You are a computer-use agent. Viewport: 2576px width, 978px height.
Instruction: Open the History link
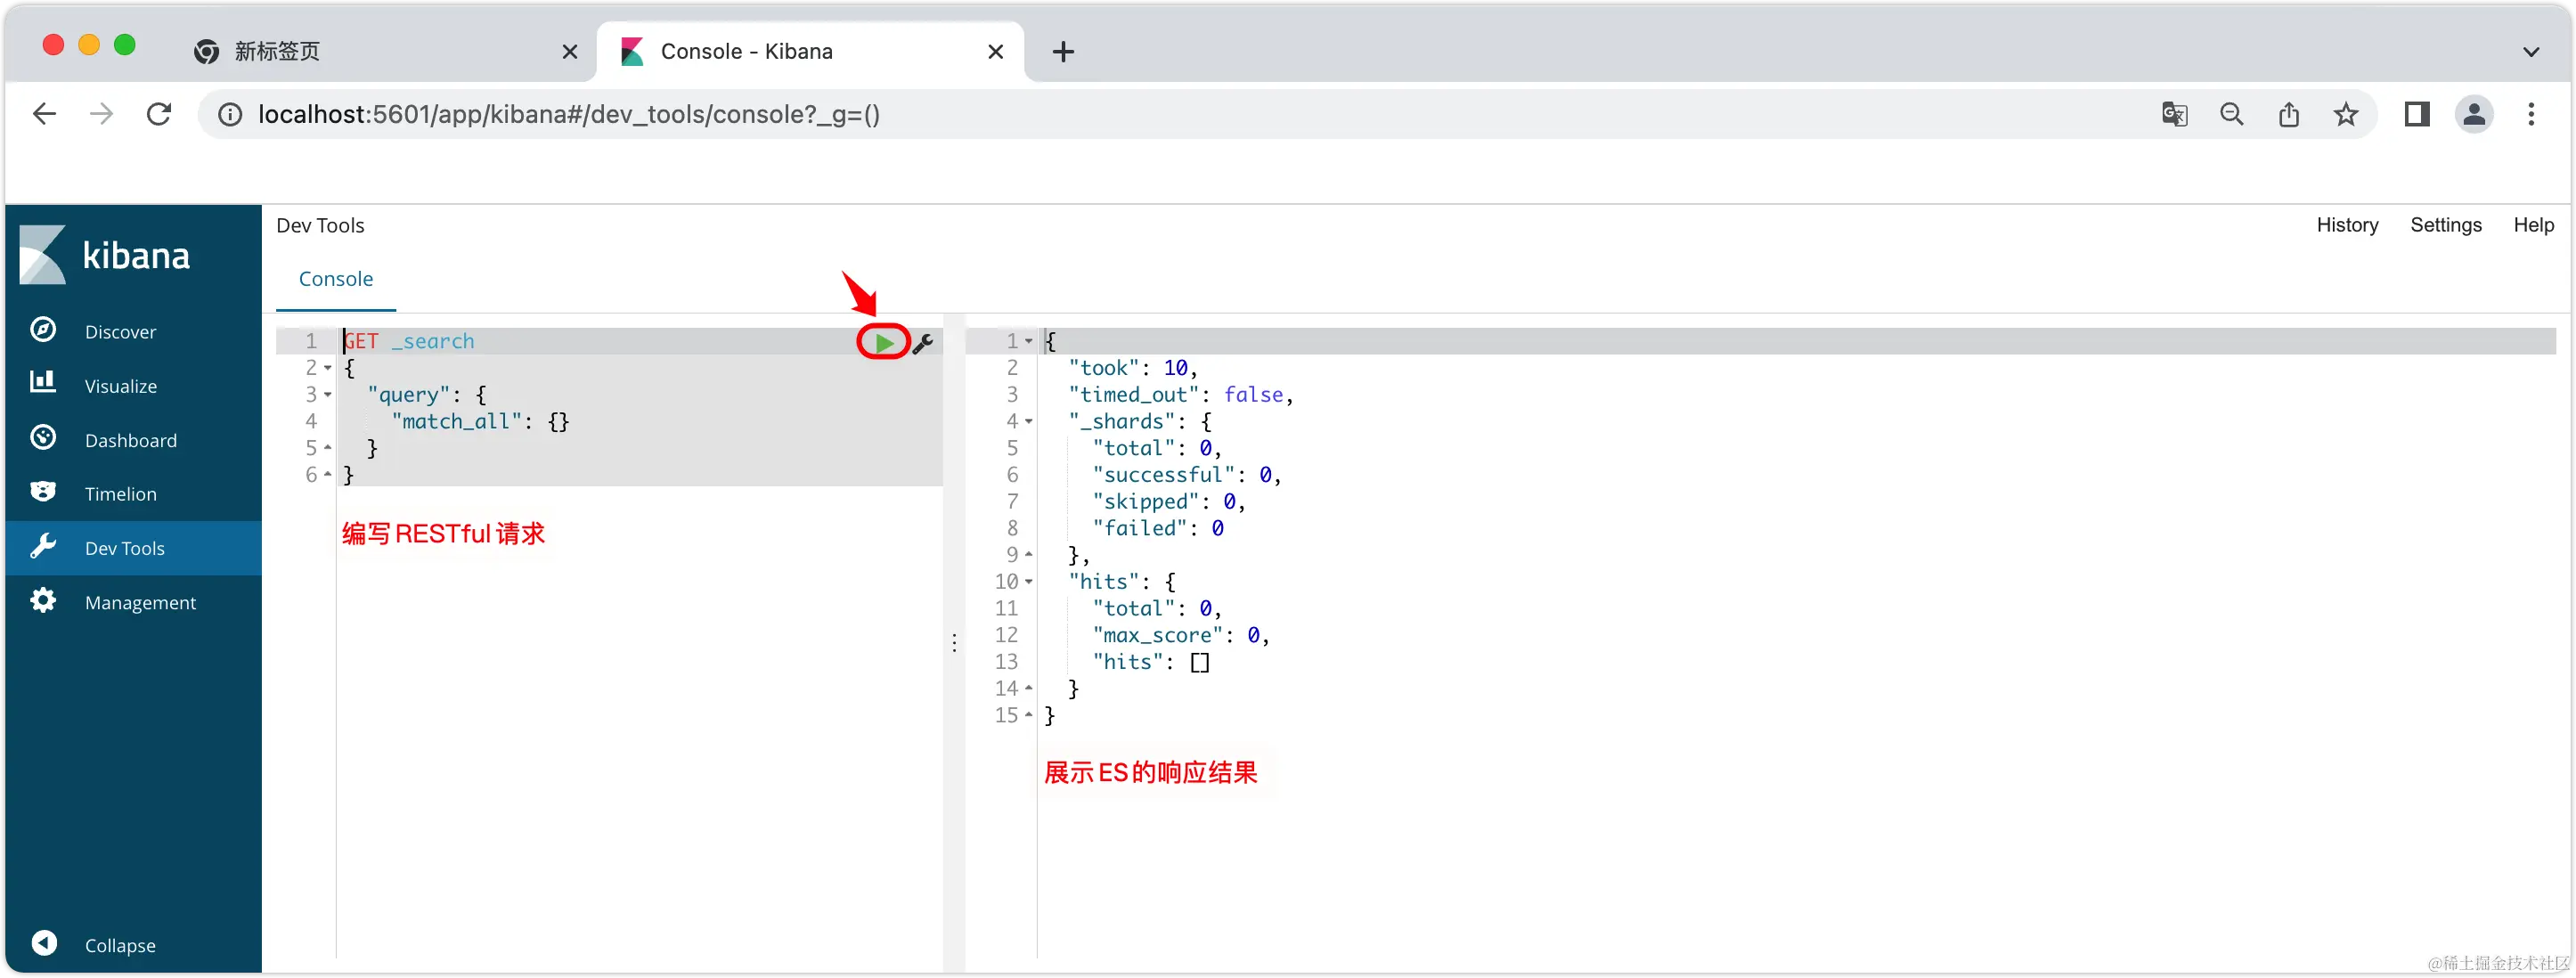pos(2346,225)
